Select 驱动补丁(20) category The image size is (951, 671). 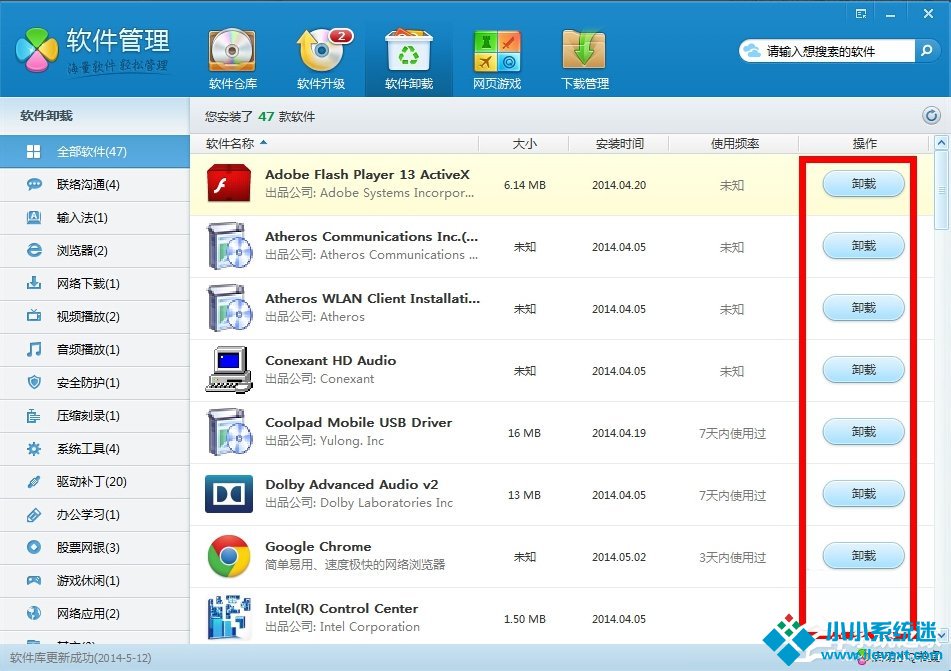pyautogui.click(x=95, y=482)
